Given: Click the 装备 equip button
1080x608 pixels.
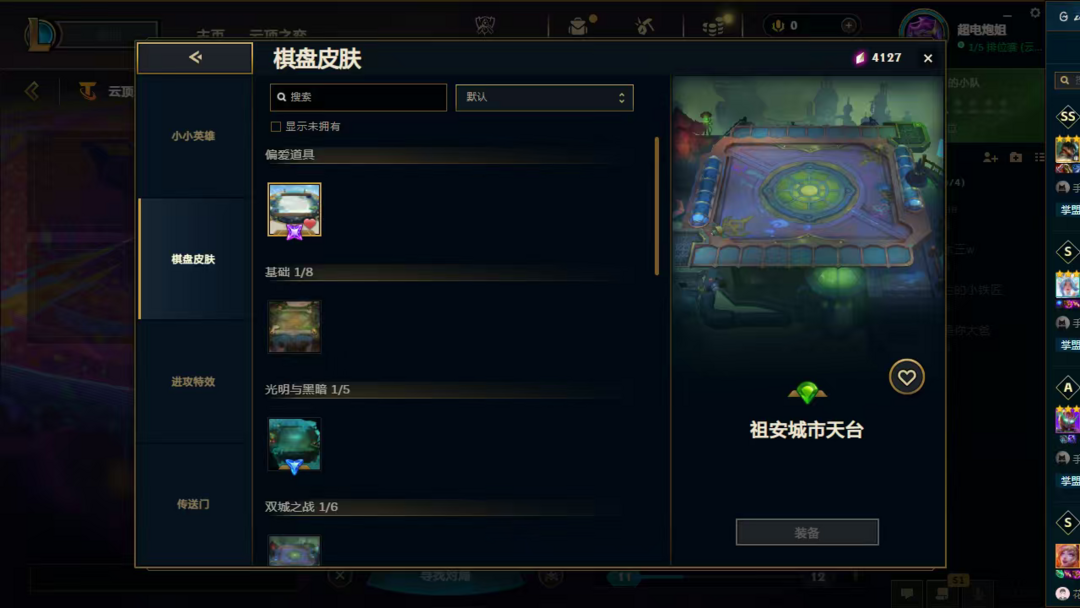Looking at the screenshot, I should click(807, 532).
